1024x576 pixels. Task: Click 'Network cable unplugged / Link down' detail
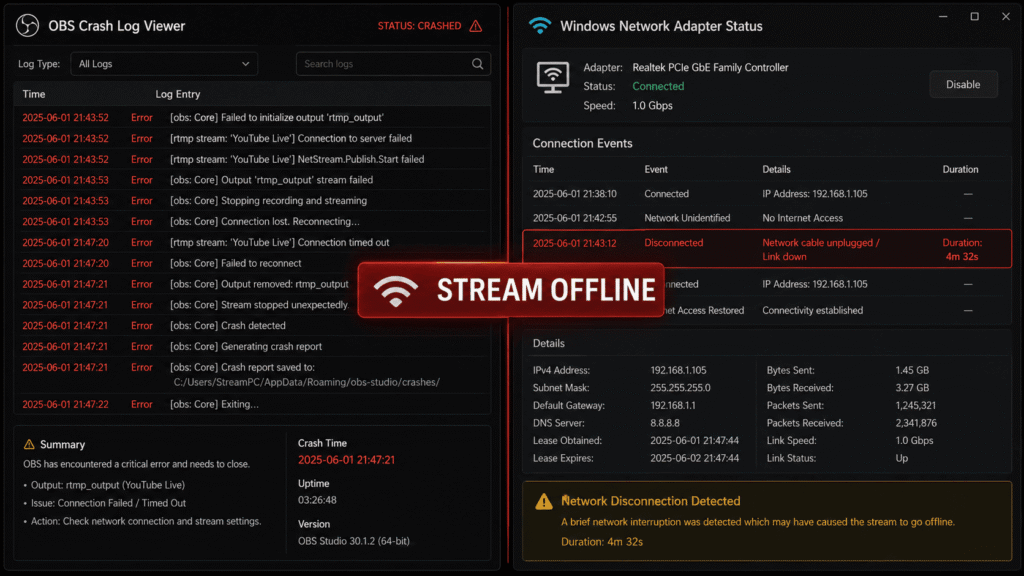[821, 249]
